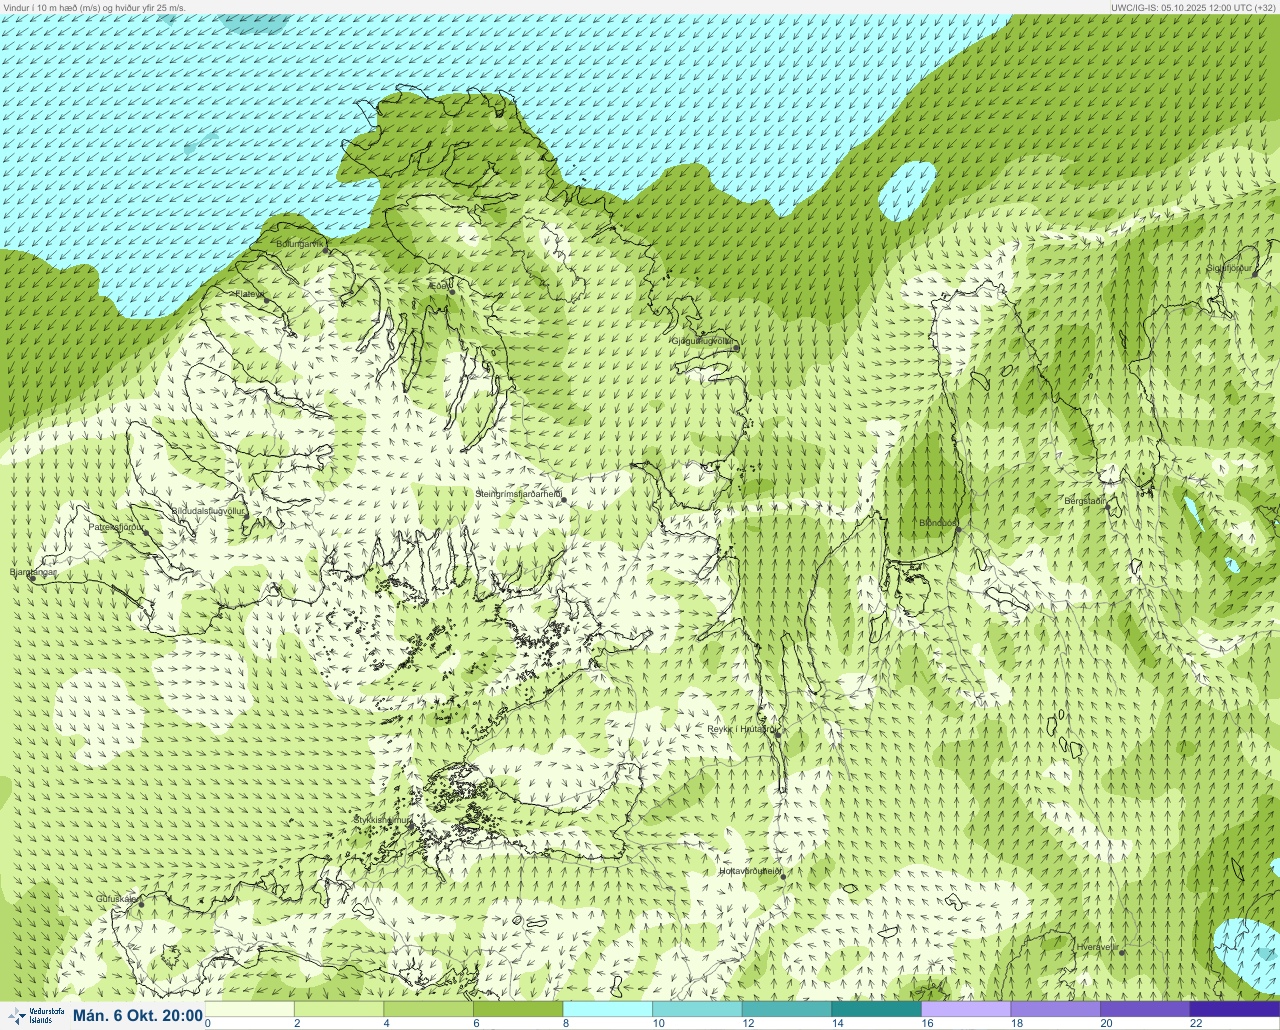Screen dimensions: 1280x1030
Task: Click the Bolungarvík station label
Action: [301, 243]
